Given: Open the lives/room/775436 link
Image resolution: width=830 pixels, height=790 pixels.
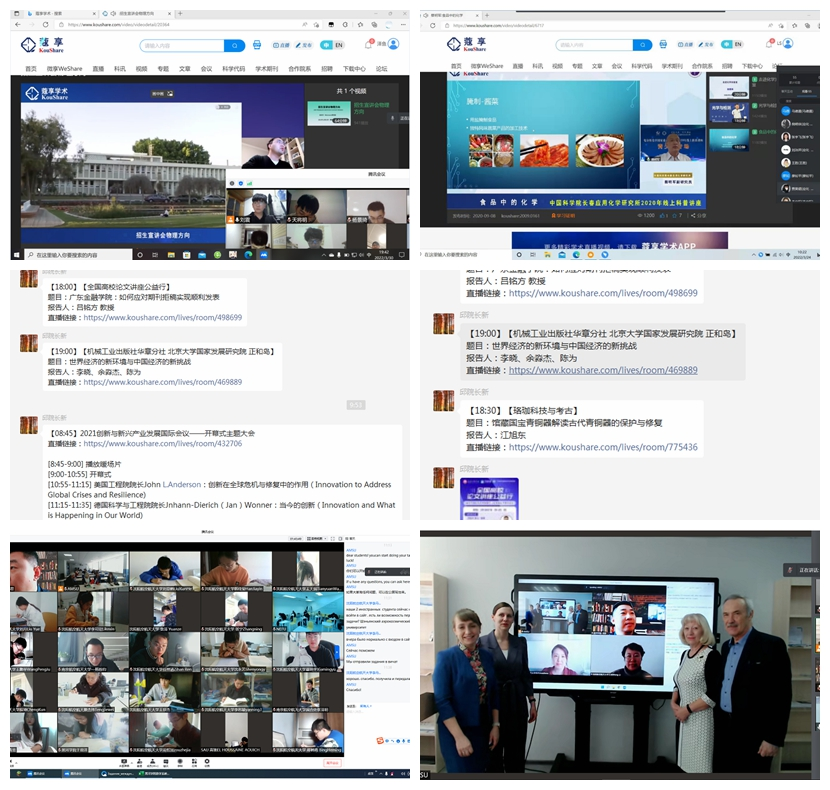Looking at the screenshot, I should click(603, 447).
